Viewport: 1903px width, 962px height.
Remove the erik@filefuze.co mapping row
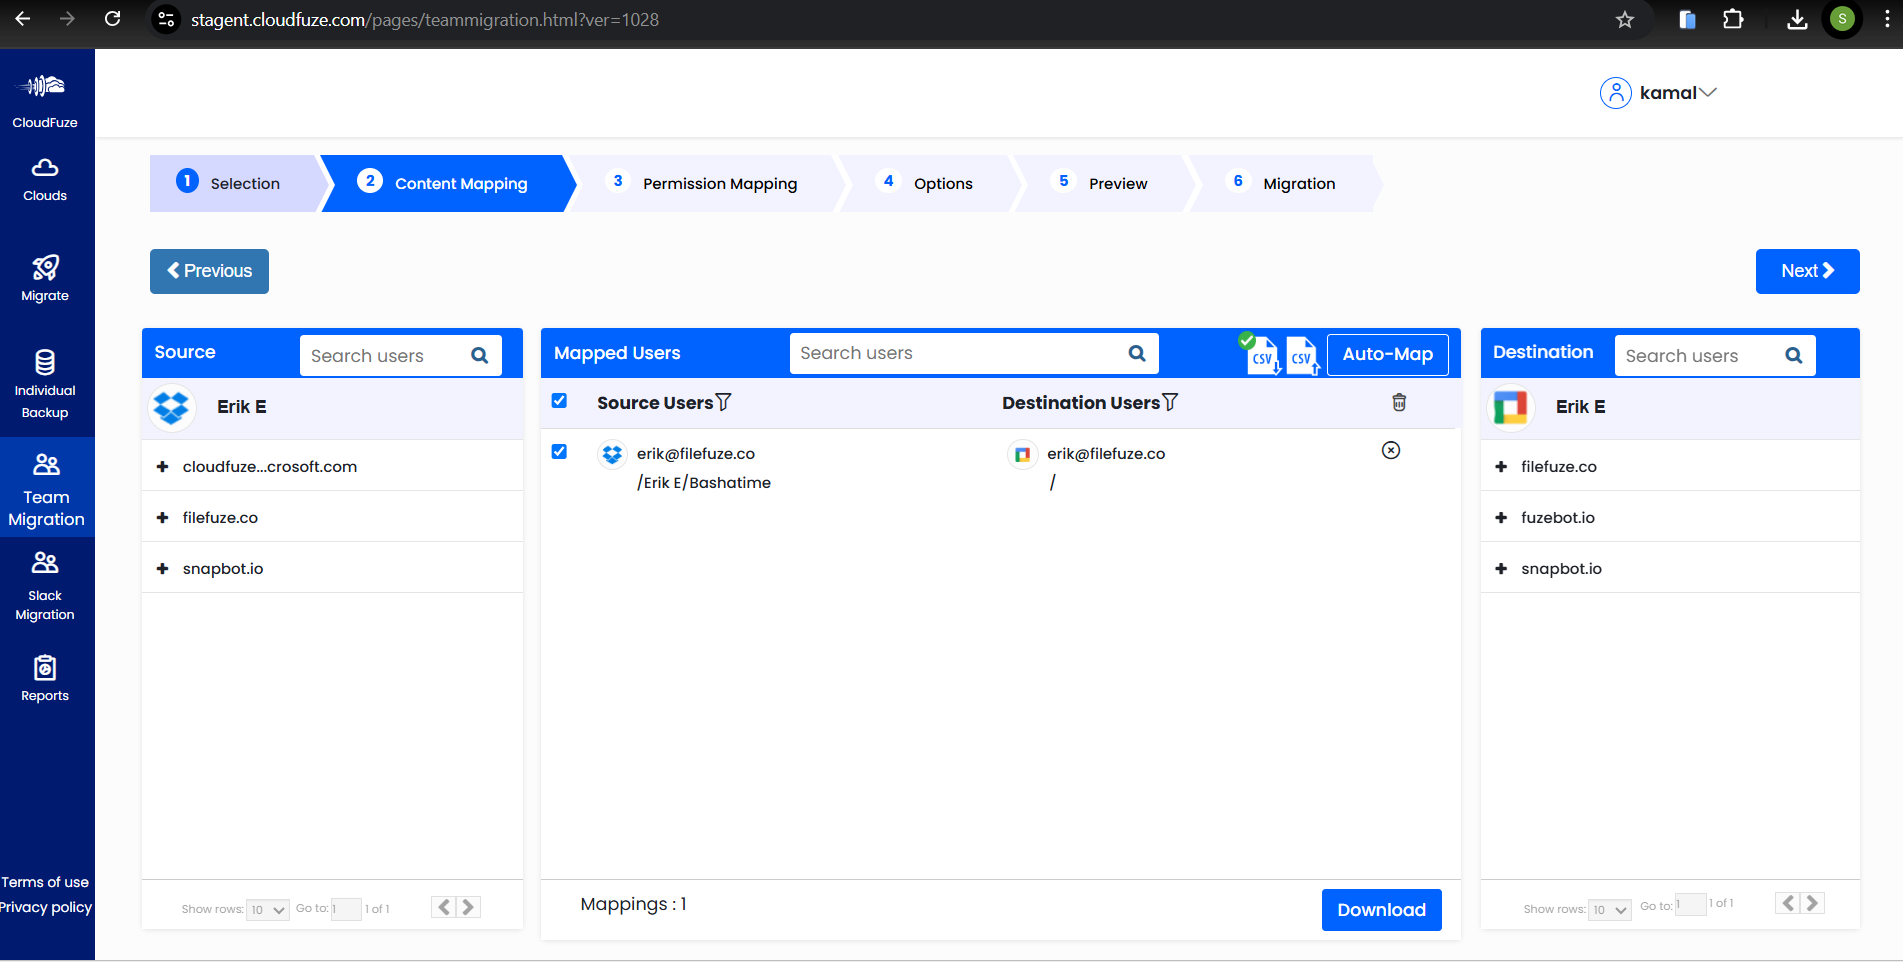(1391, 450)
